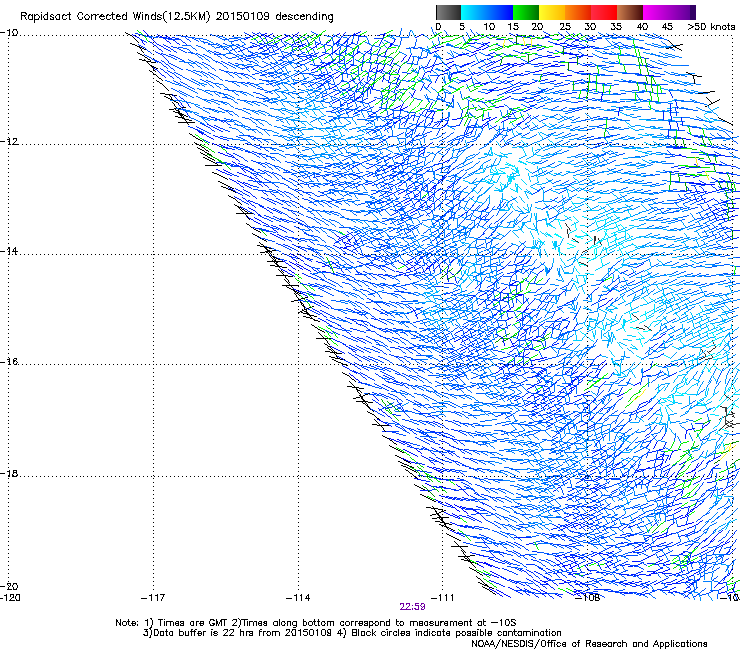740x650 pixels.
Task: Click the '-12' latitude axis label
Action: pyautogui.click(x=9, y=142)
